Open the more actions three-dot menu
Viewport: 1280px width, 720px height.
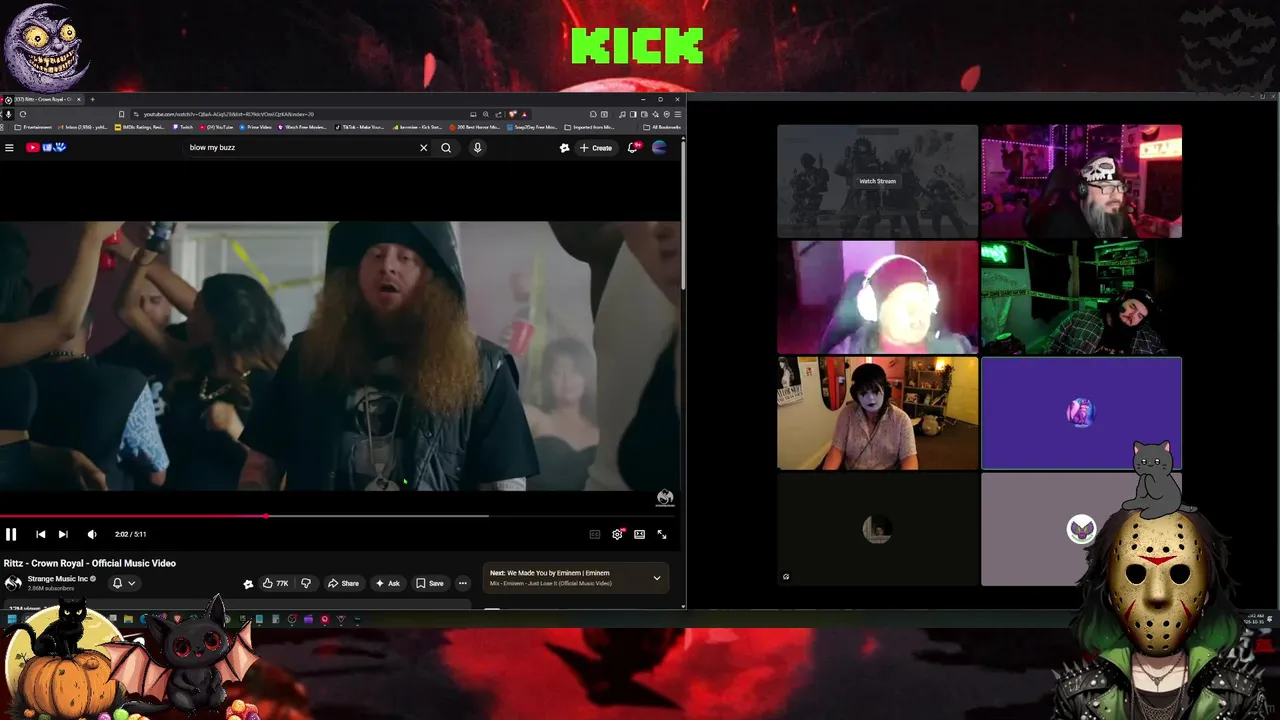(x=462, y=583)
